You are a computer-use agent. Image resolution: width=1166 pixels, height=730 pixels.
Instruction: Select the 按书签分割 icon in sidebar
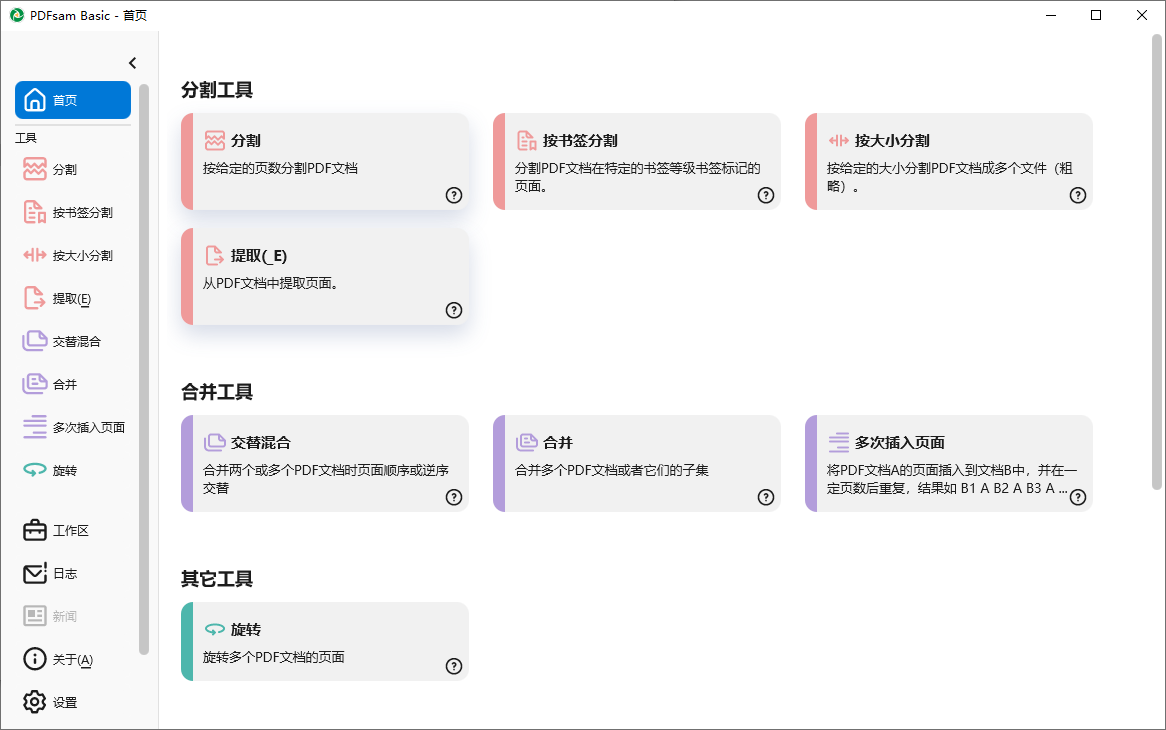(x=34, y=213)
